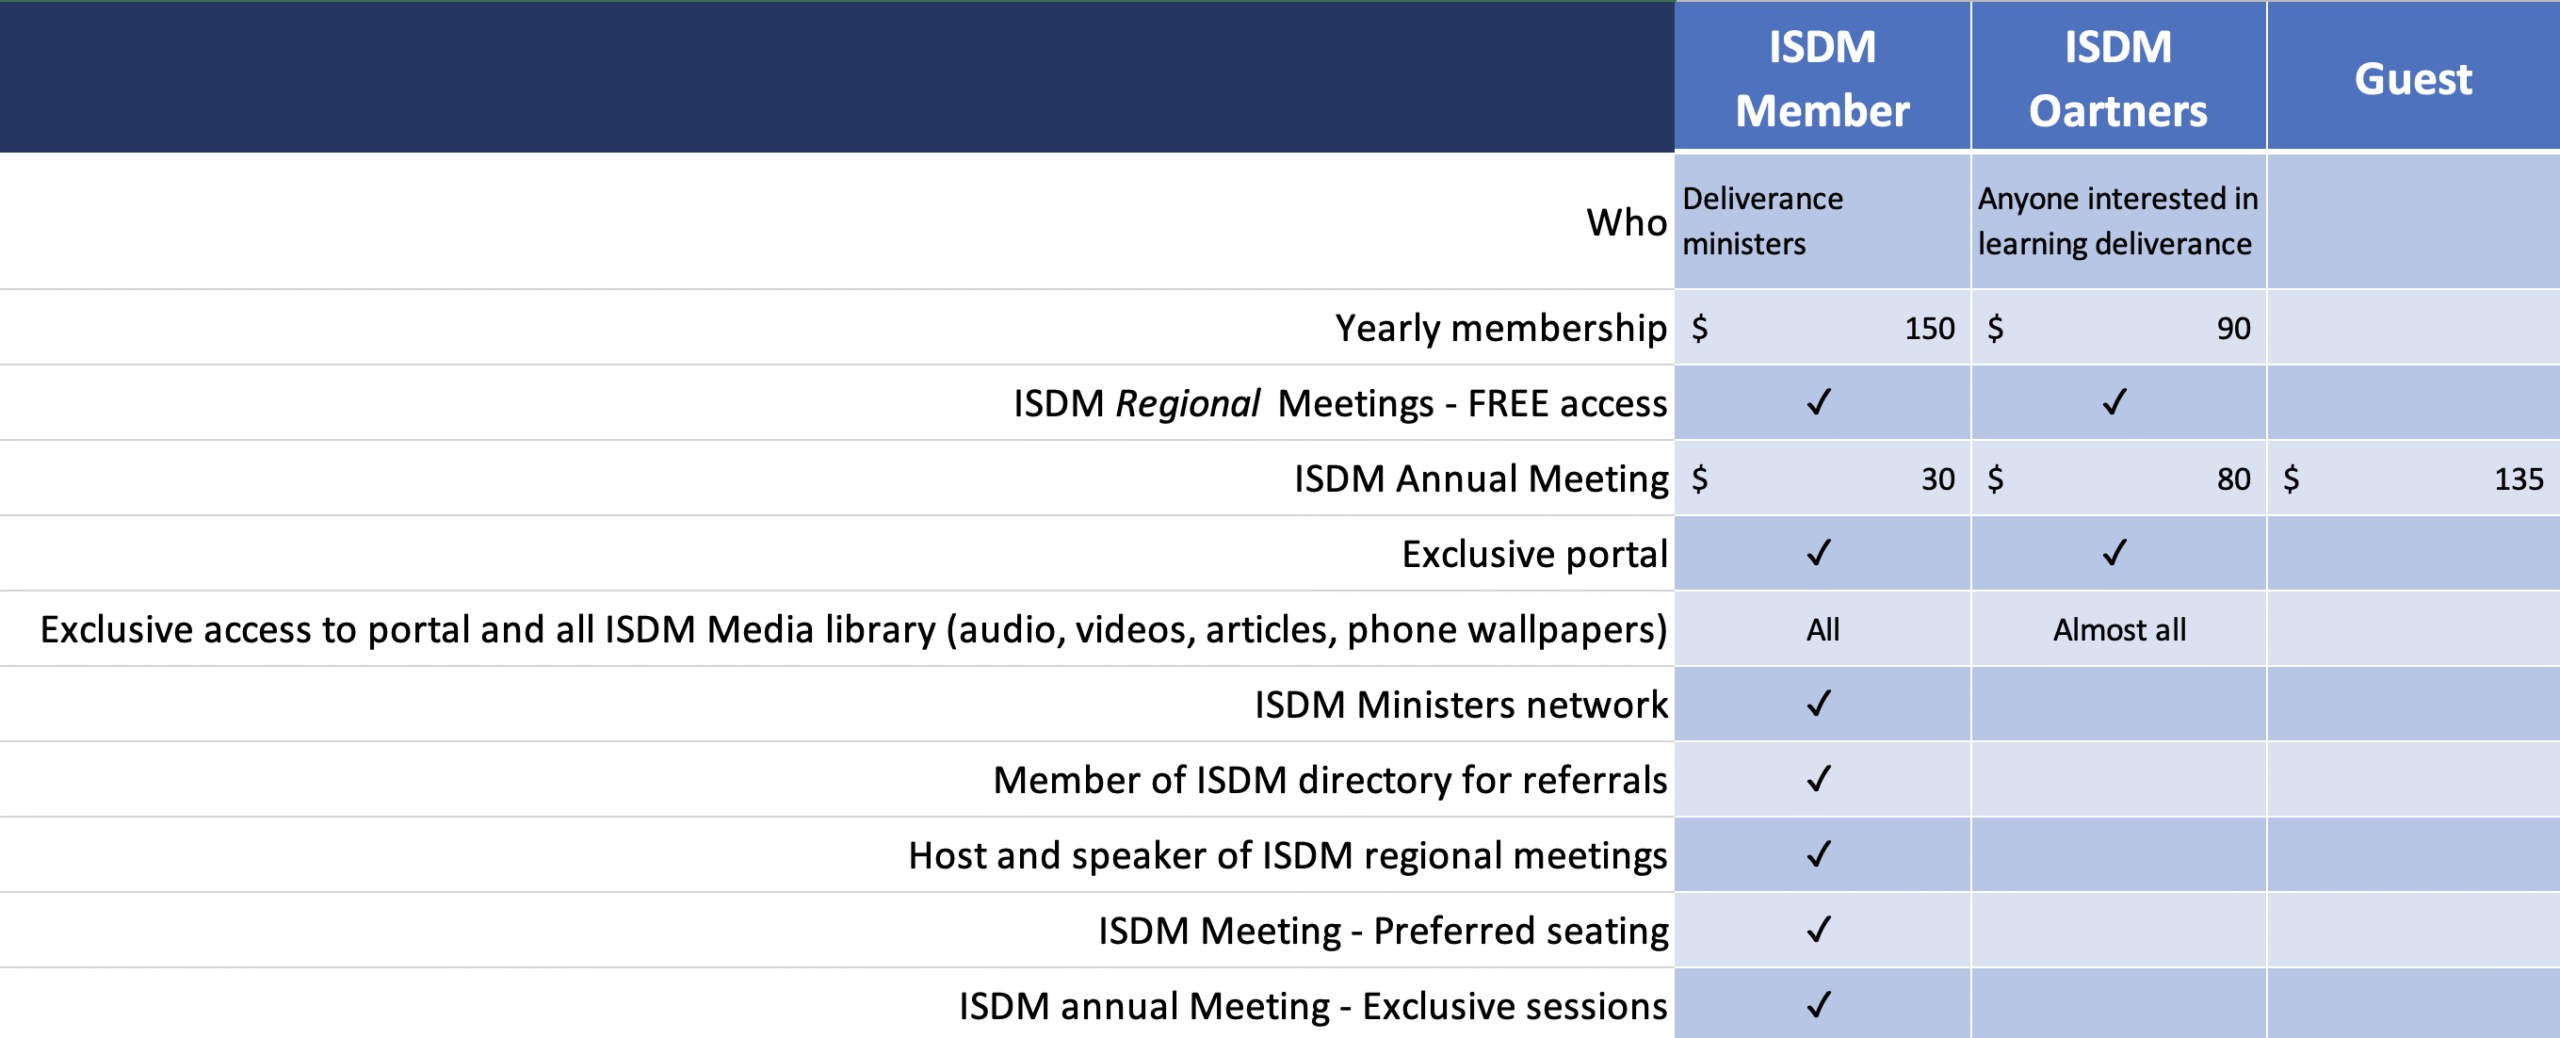Click the 'Almost all' media library cell
Screen dimensions: 2560x1038
pyautogui.click(x=2118, y=630)
